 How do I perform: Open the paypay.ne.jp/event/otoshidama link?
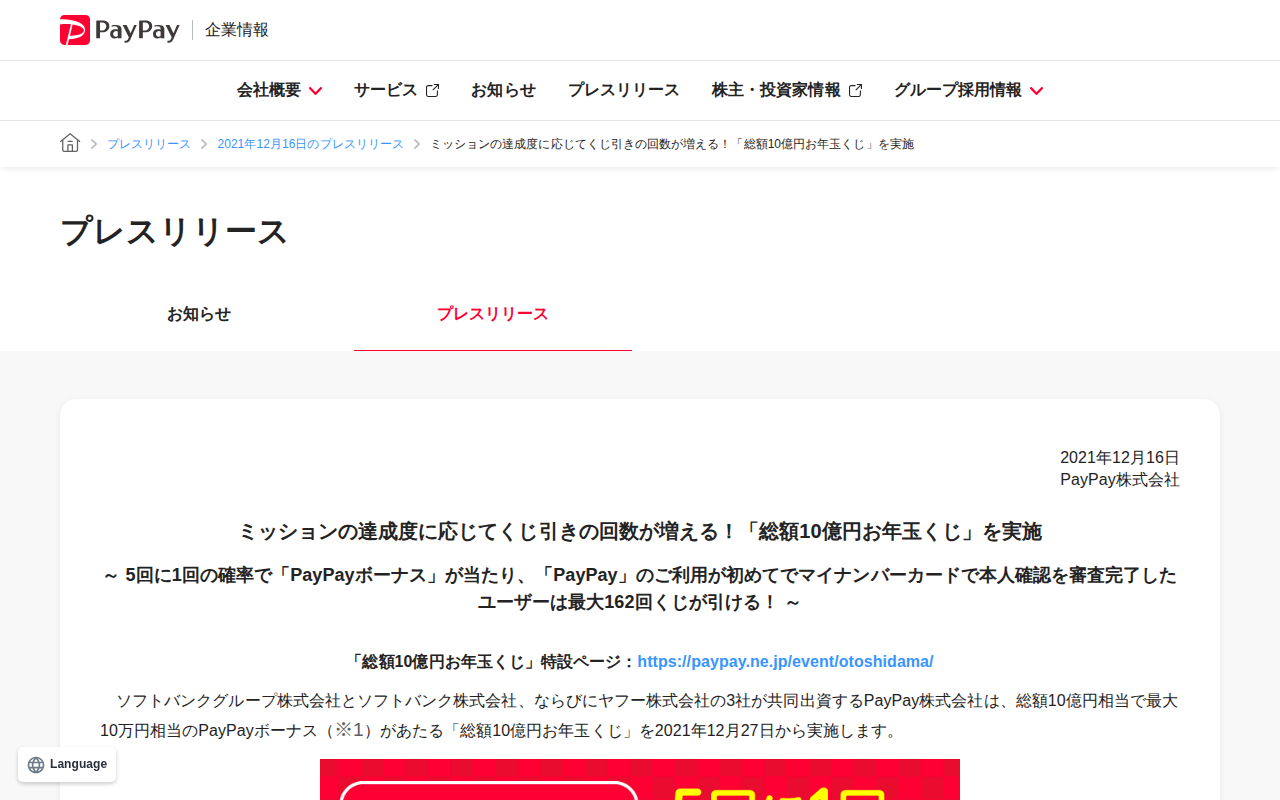pyautogui.click(x=785, y=661)
